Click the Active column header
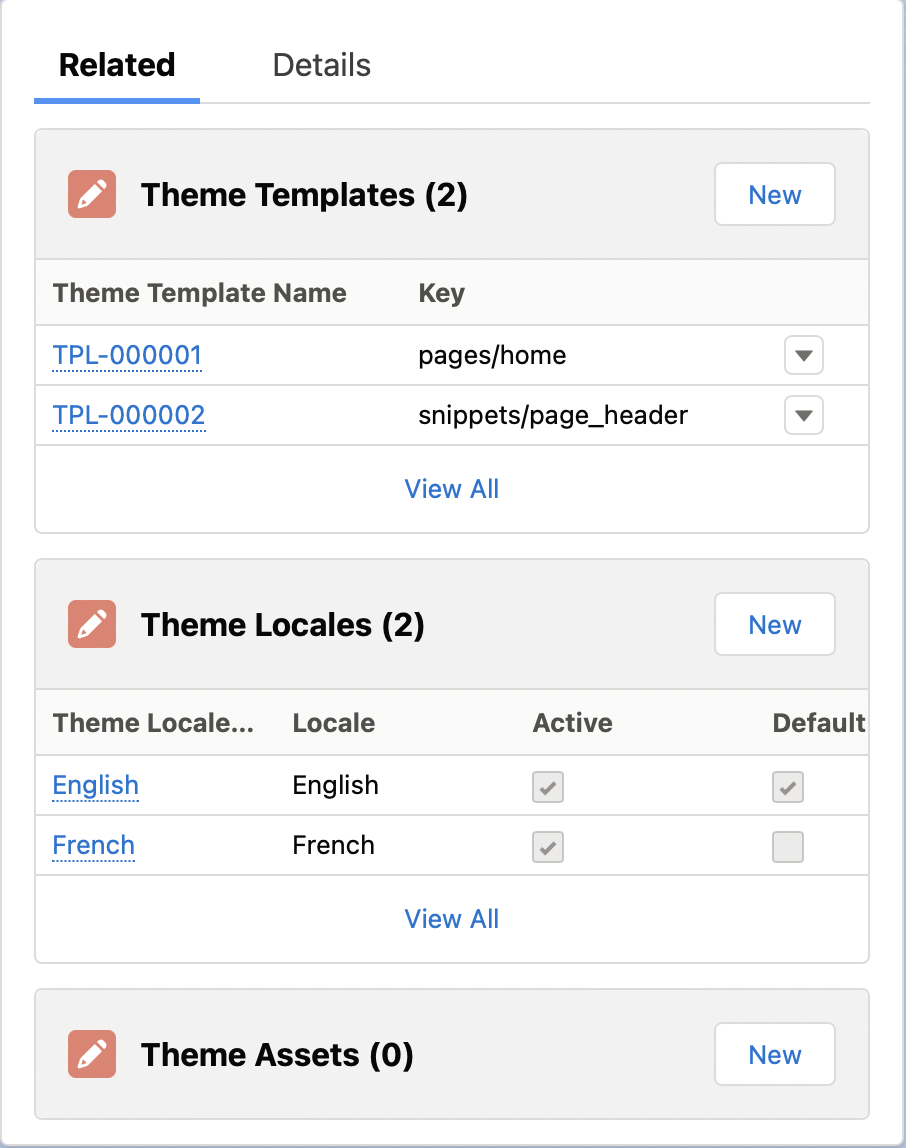This screenshot has height=1148, width=906. (573, 723)
